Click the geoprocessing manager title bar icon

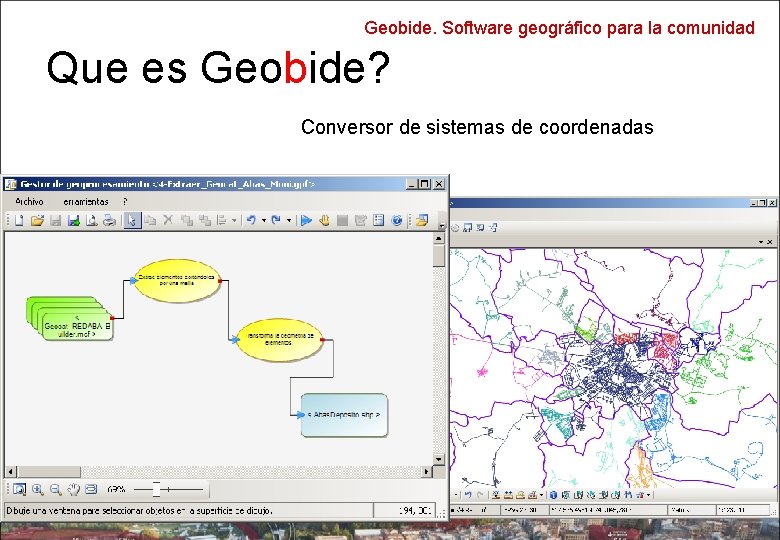click(x=10, y=184)
